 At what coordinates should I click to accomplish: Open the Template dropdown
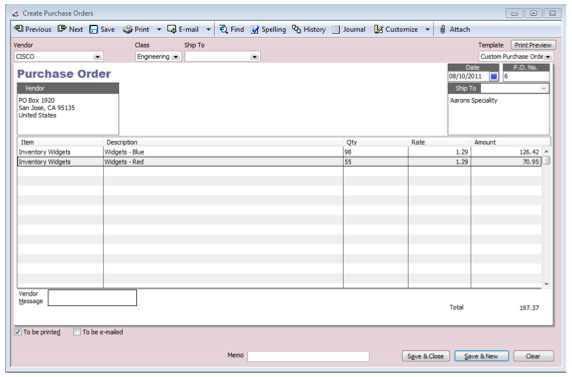click(x=548, y=57)
